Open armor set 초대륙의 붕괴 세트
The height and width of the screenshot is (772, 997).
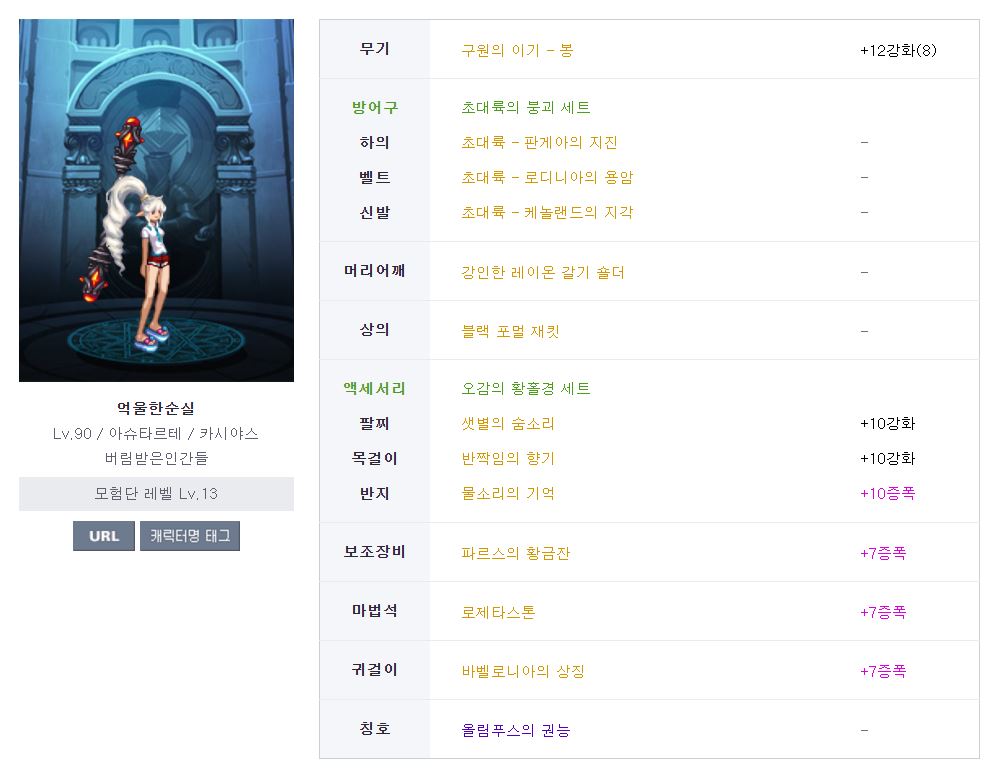[x=525, y=107]
